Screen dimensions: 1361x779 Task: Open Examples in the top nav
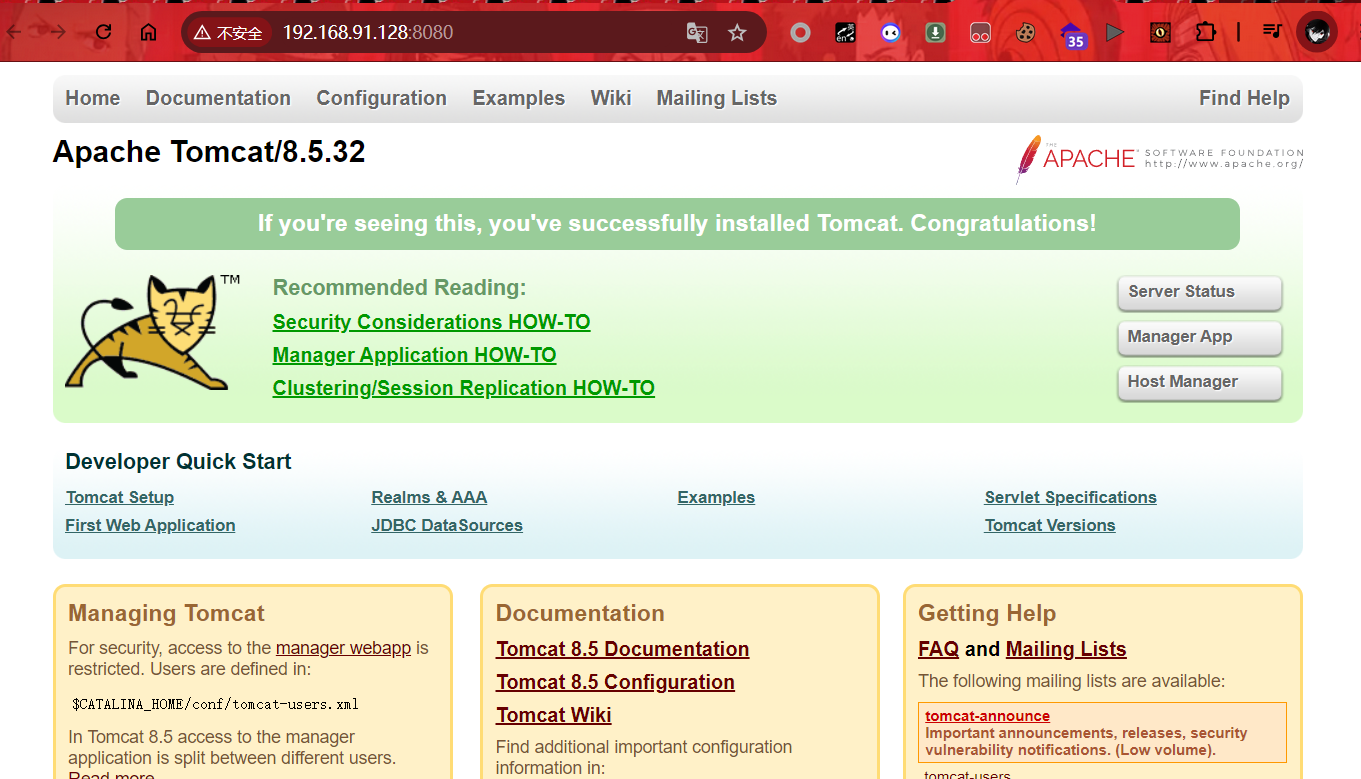pyautogui.click(x=519, y=98)
